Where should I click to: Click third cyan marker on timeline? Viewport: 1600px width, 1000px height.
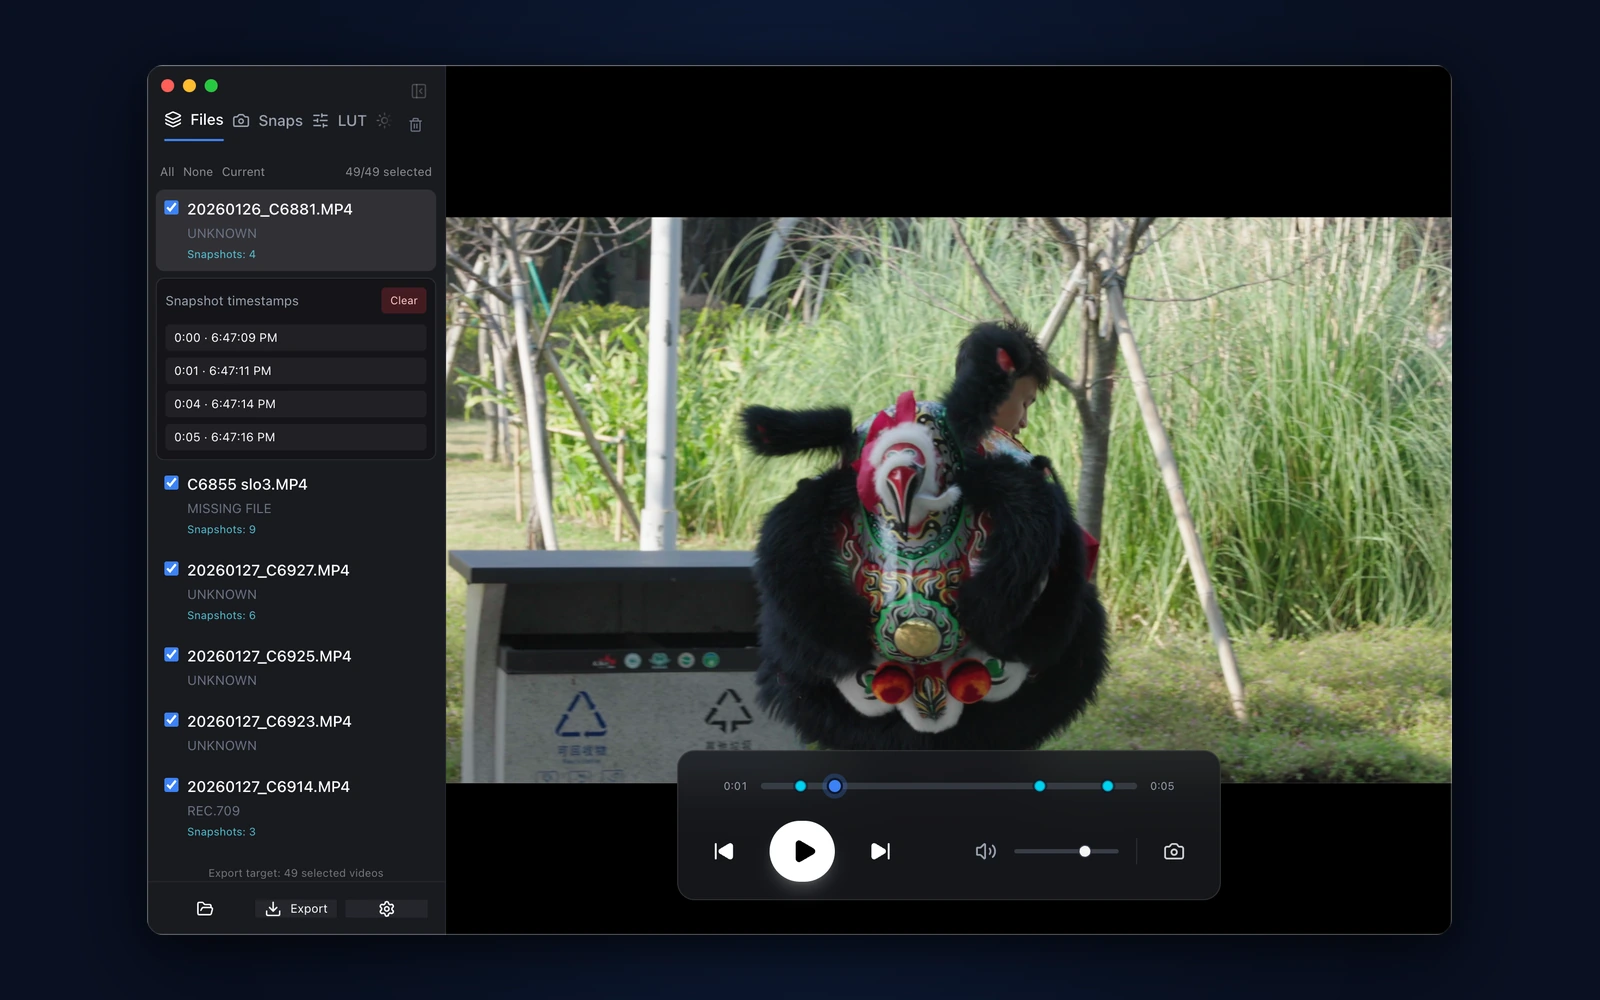click(x=1040, y=786)
